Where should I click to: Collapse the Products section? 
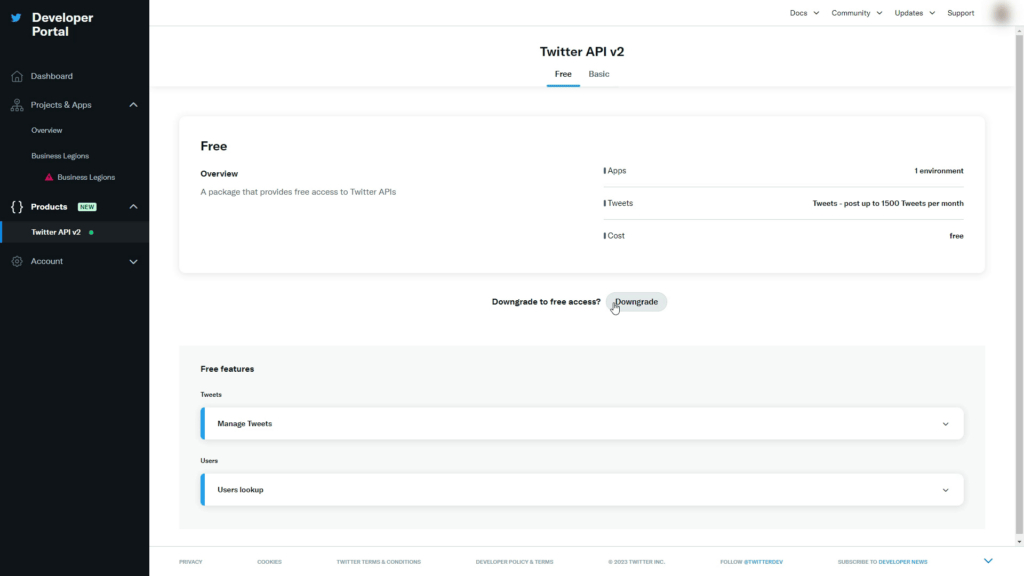pyautogui.click(x=133, y=206)
